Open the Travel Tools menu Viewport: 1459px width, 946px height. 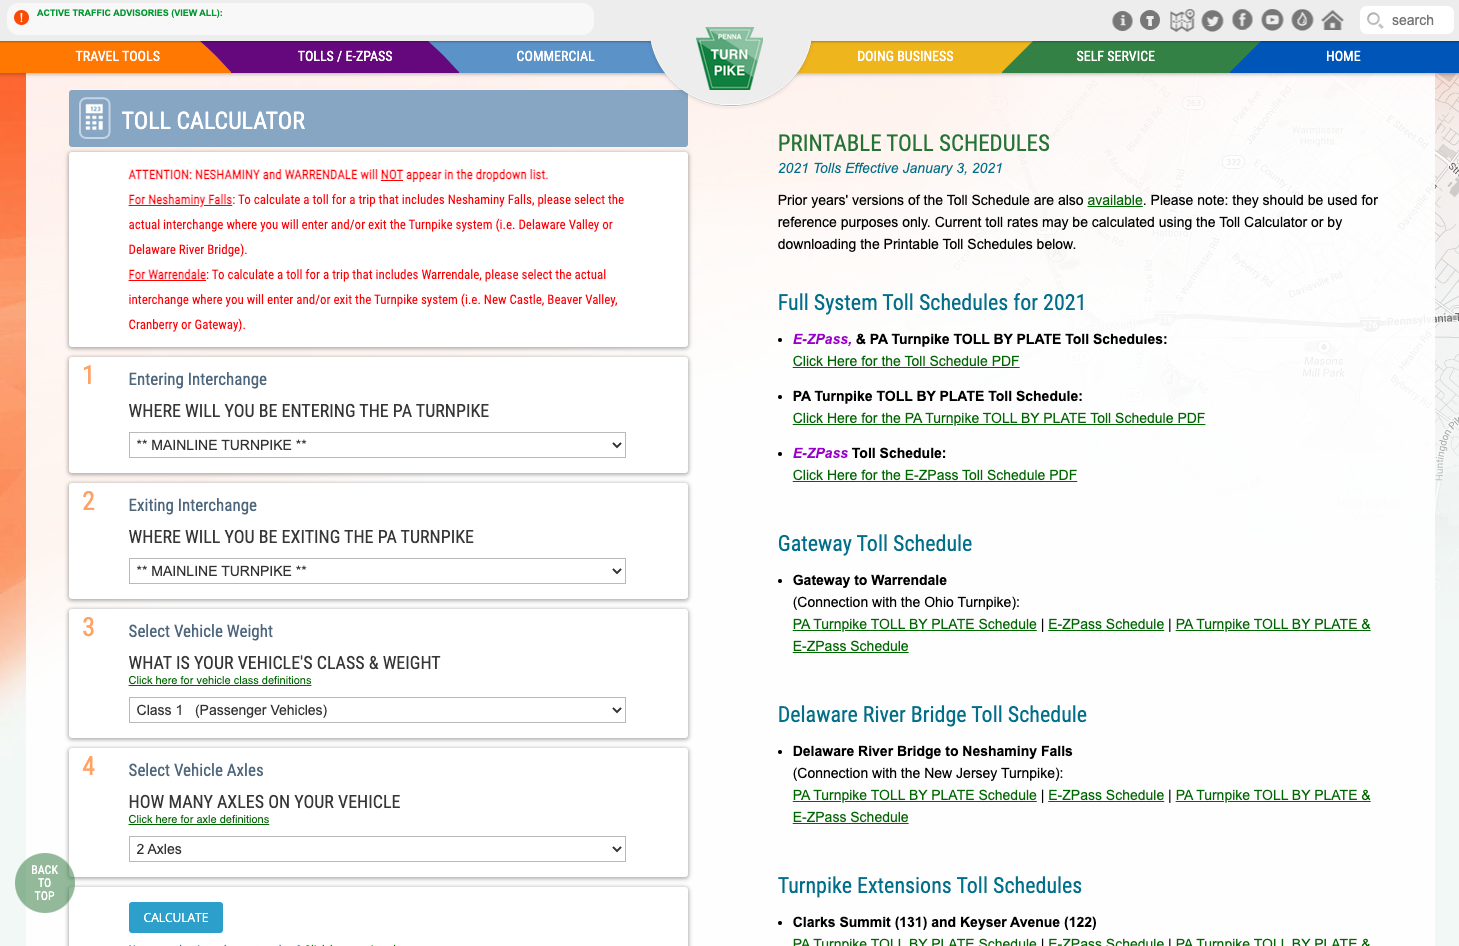[x=118, y=57]
